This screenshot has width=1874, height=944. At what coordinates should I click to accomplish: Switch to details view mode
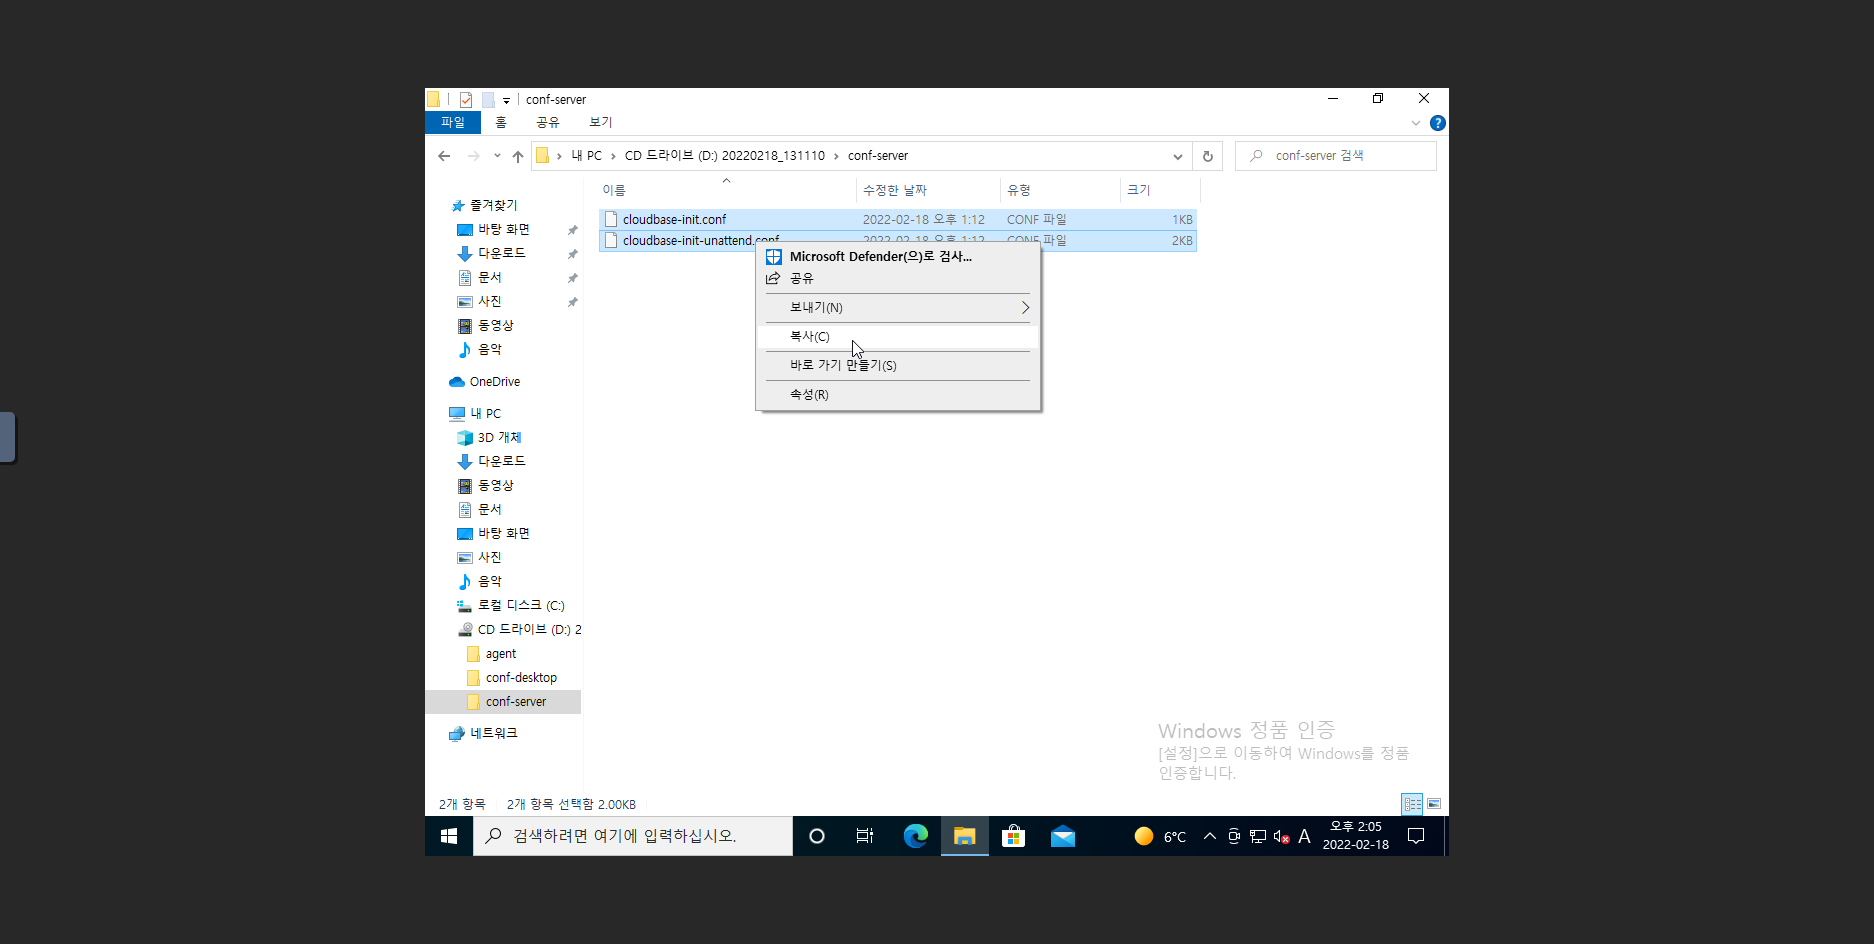coord(1411,804)
